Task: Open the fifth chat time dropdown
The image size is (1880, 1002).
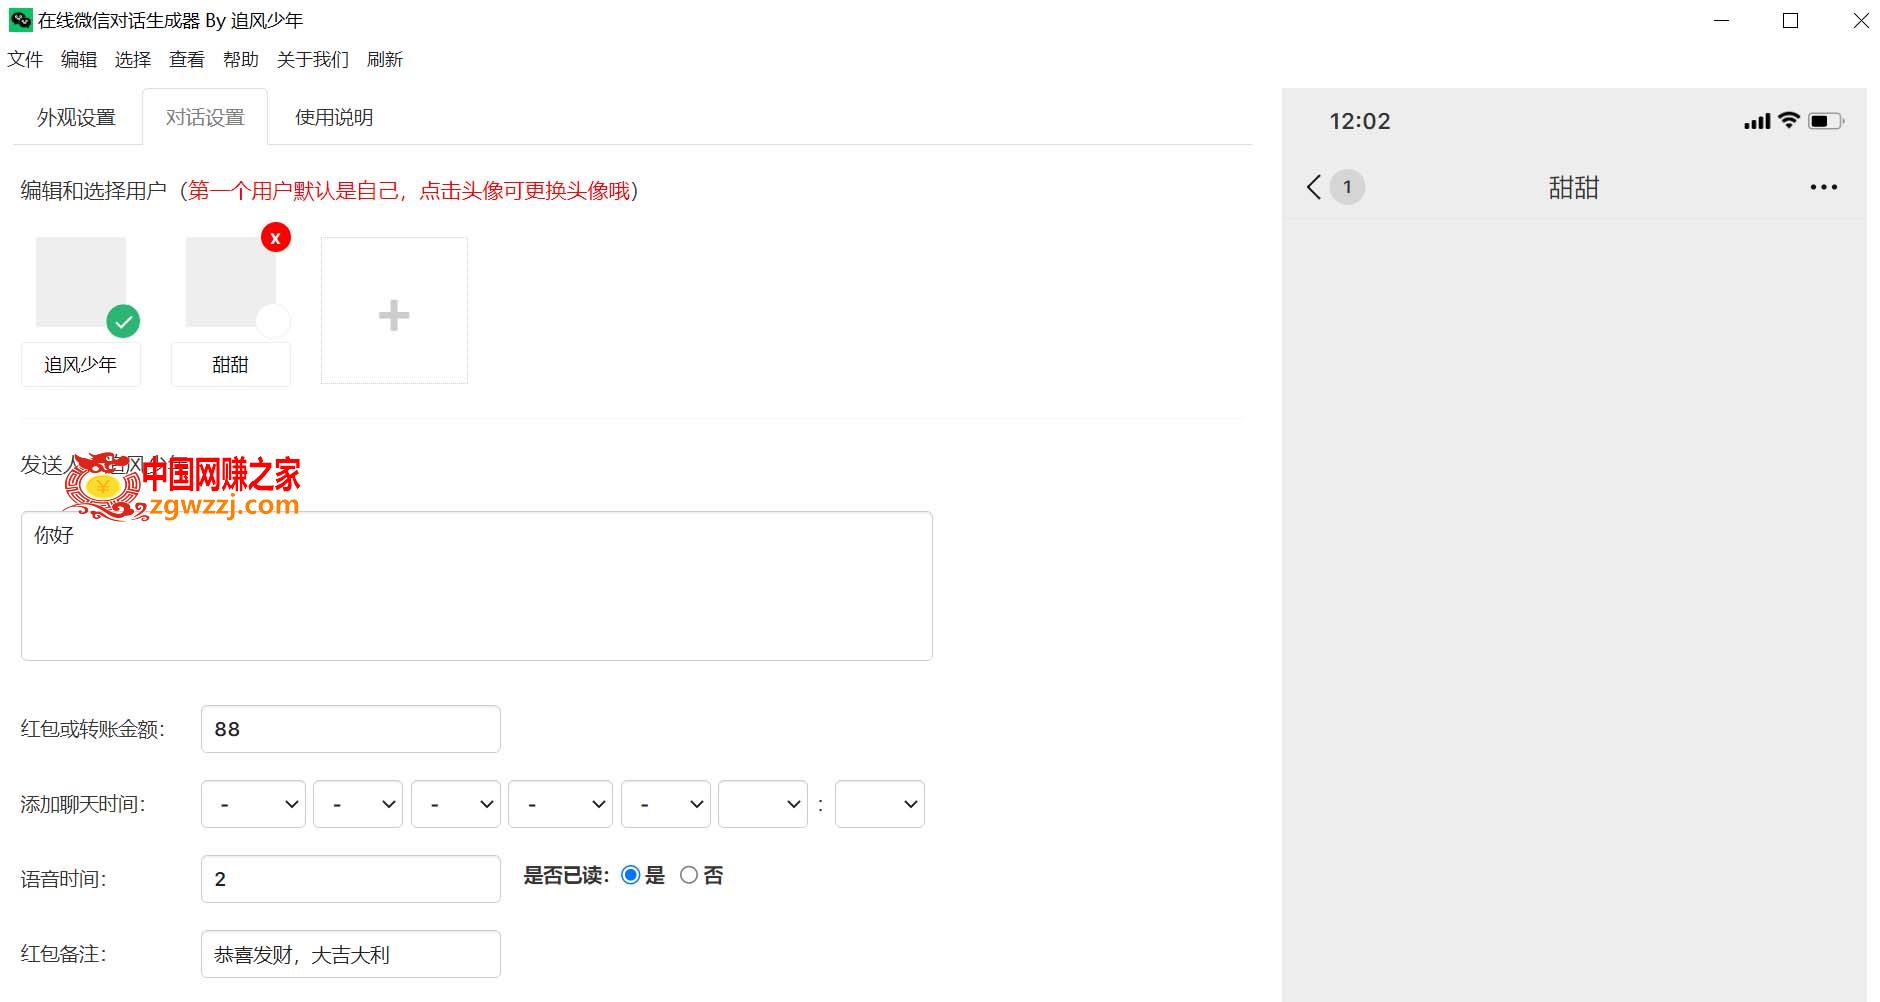Action: coord(666,804)
